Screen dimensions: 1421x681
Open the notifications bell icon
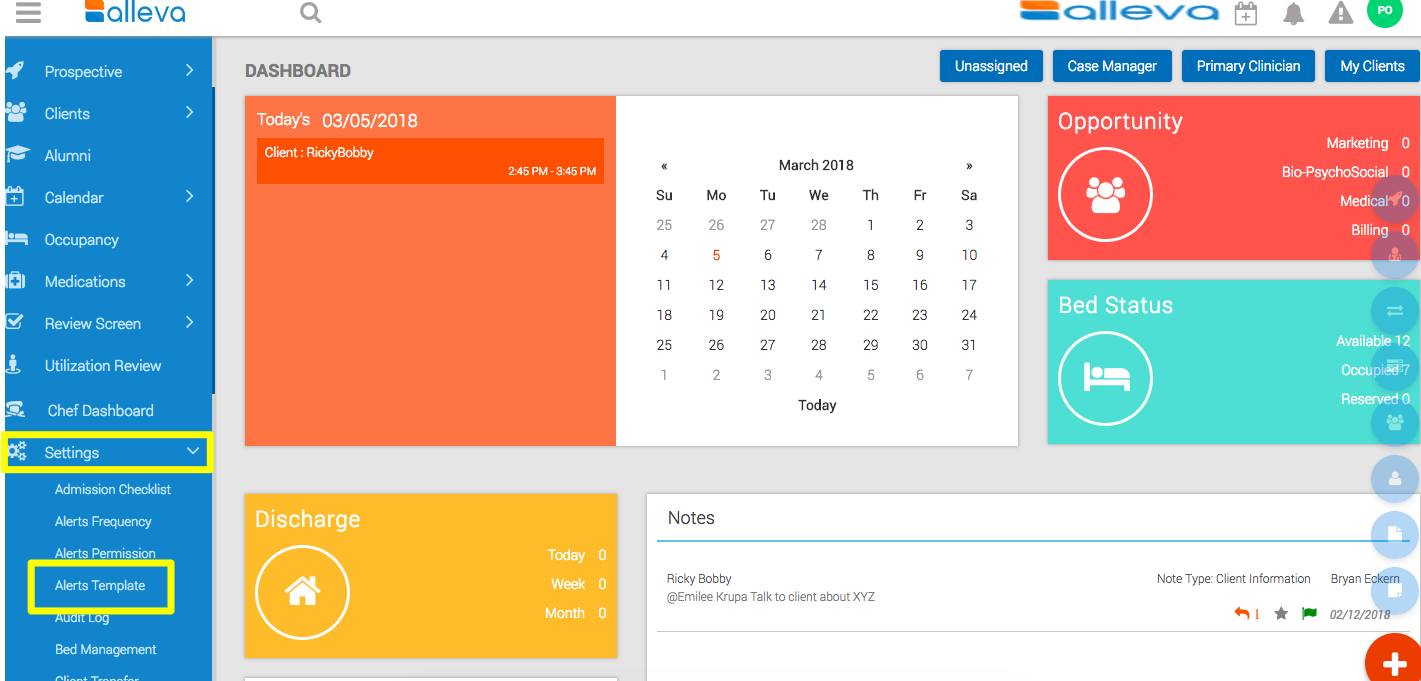coord(1294,14)
